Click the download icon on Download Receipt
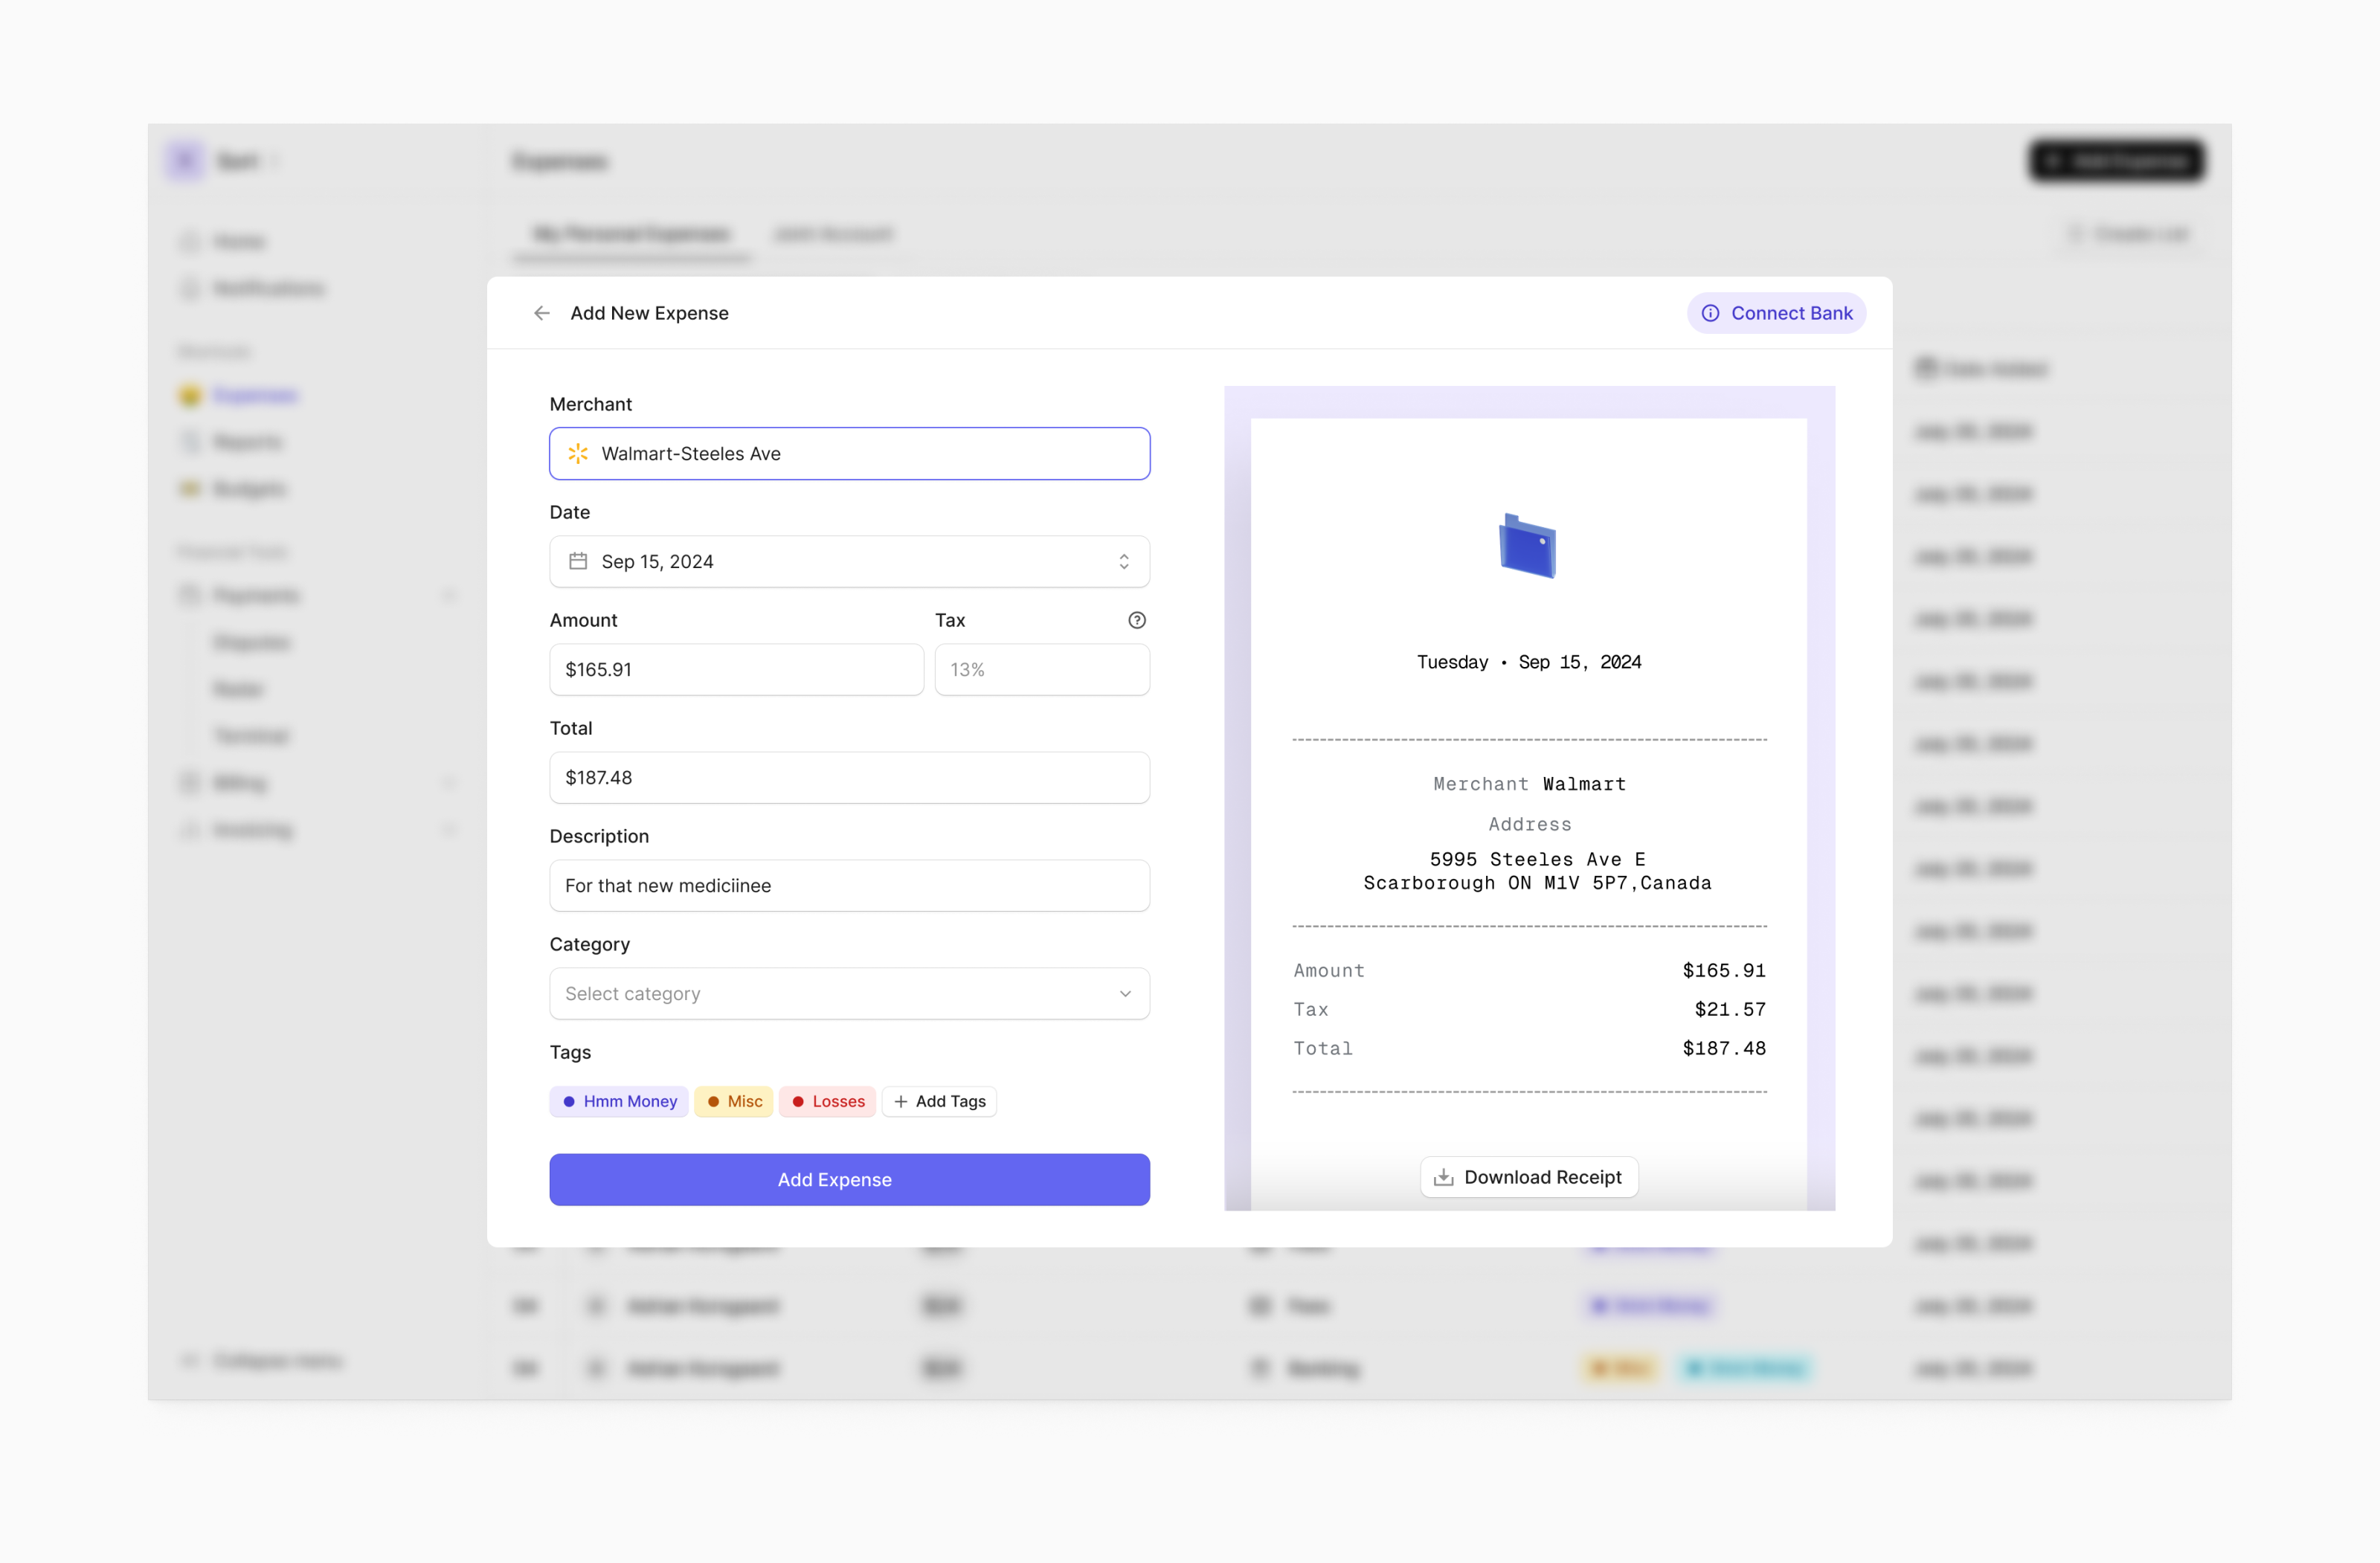2380x1563 pixels. [x=1443, y=1177]
